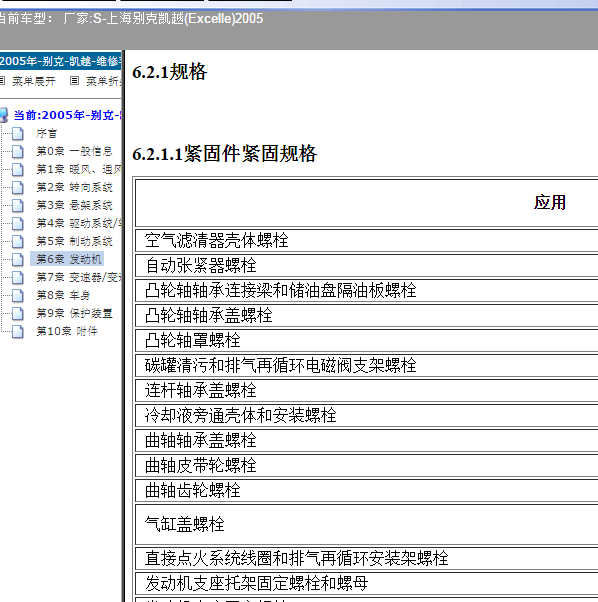Click table row 空气滤清器壳体螺栓
Image resolution: width=598 pixels, height=602 pixels.
coord(367,241)
